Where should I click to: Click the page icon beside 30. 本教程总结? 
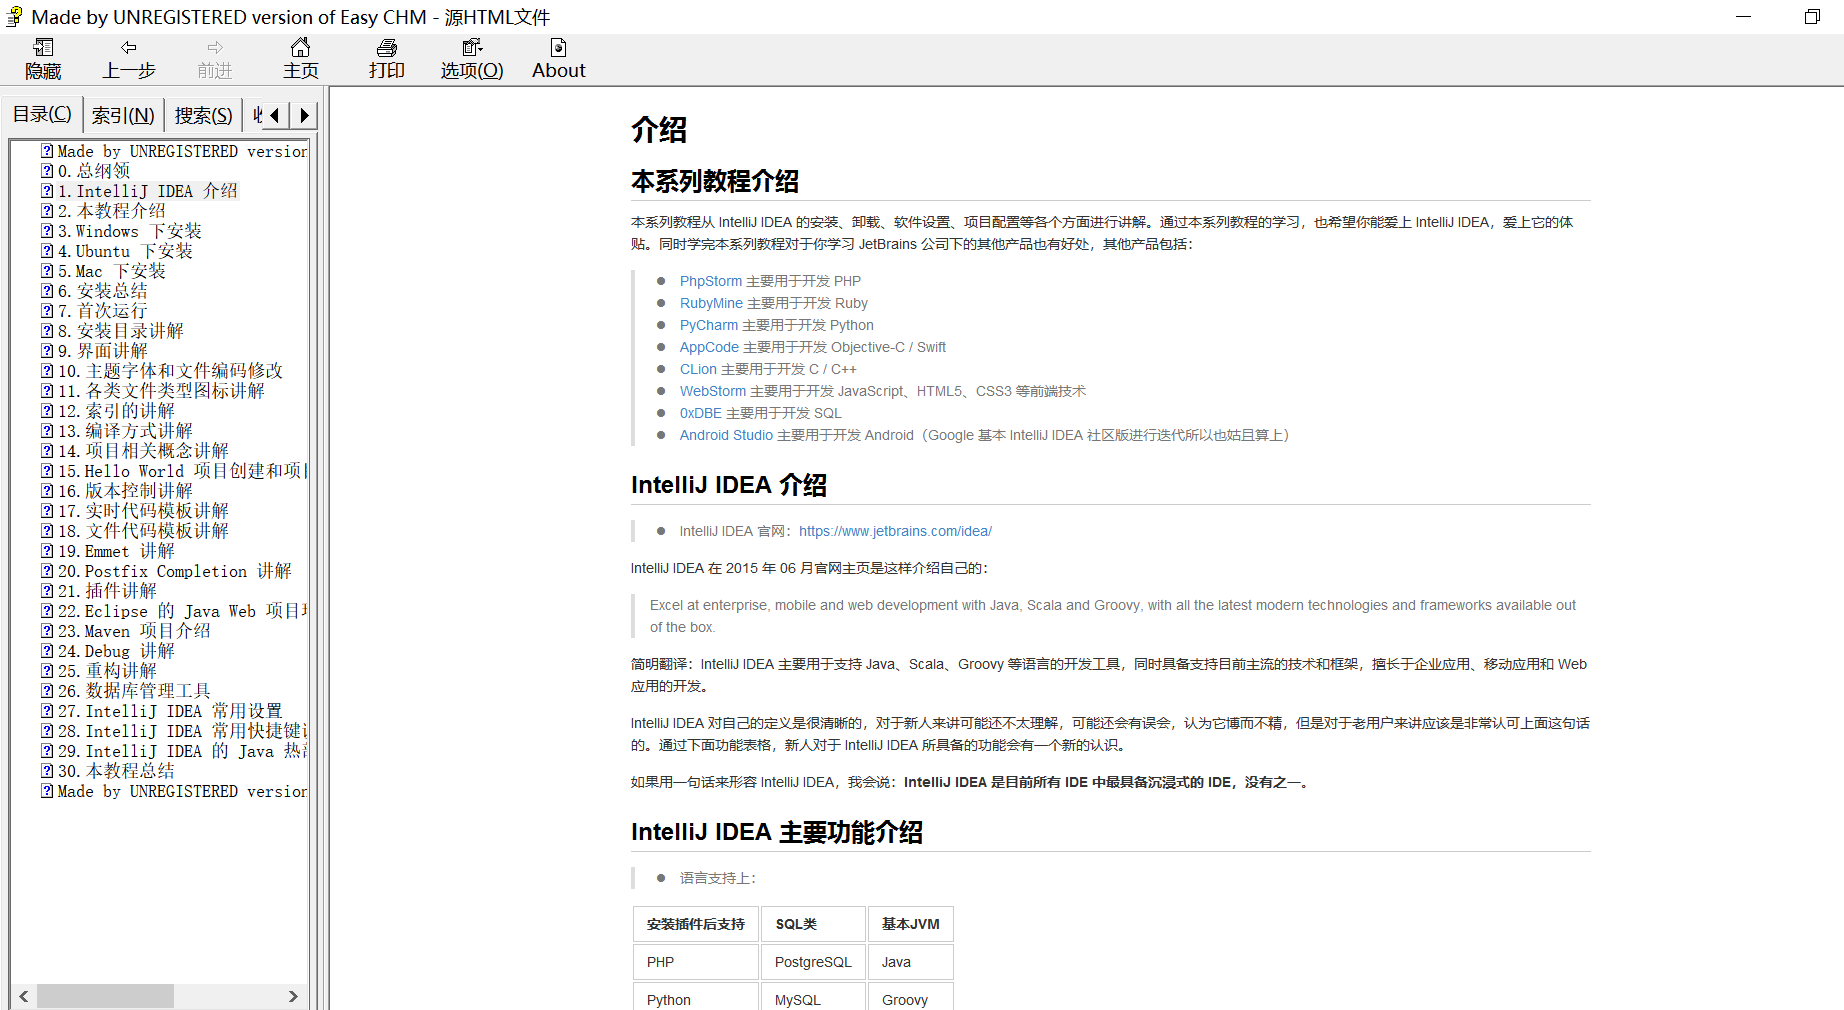47,771
